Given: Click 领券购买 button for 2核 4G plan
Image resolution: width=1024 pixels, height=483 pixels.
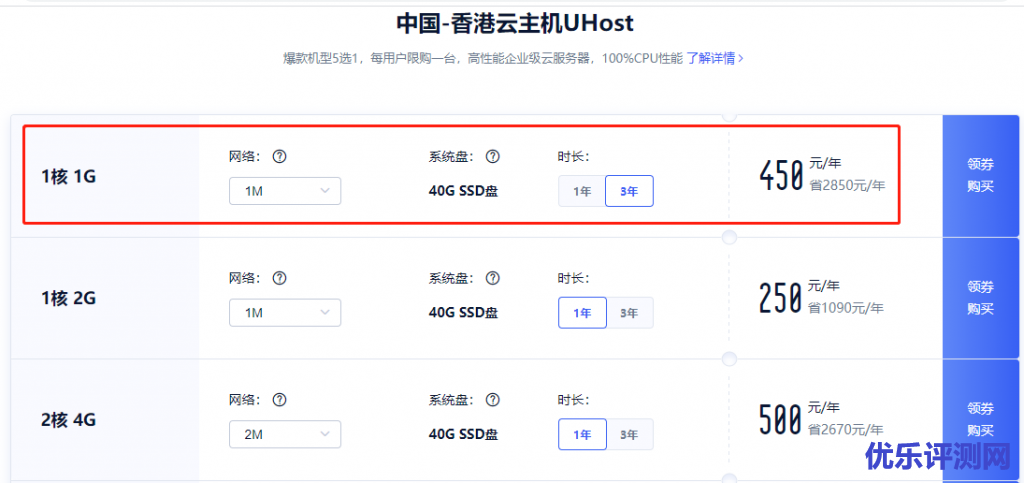Looking at the screenshot, I should [x=980, y=419].
